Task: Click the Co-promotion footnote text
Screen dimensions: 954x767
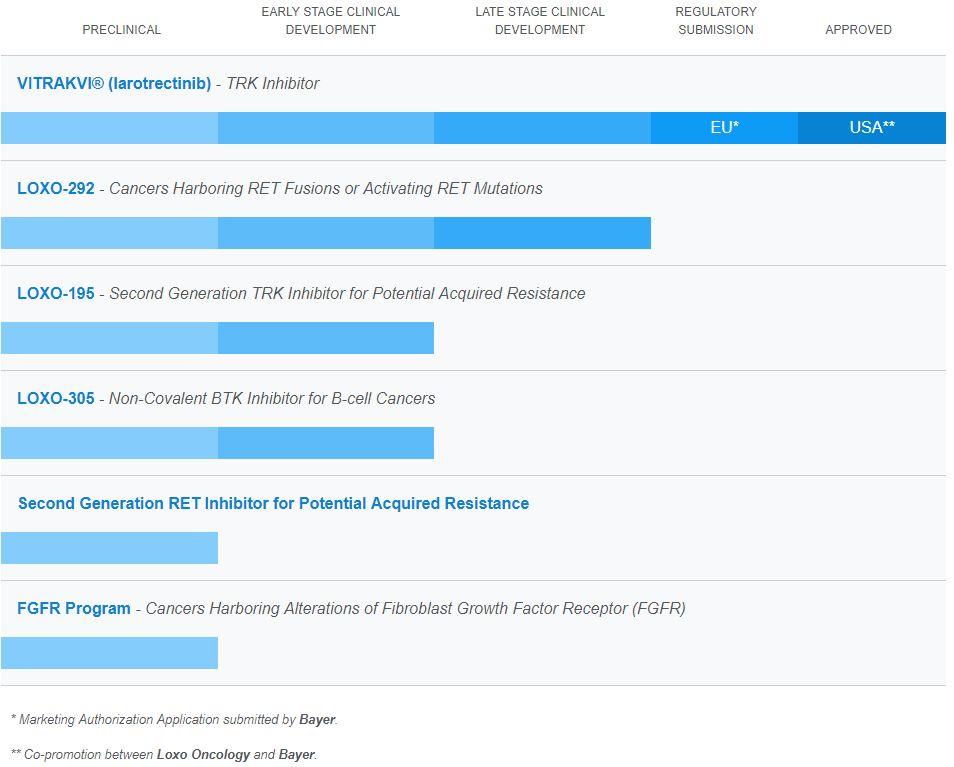Action: tap(164, 755)
